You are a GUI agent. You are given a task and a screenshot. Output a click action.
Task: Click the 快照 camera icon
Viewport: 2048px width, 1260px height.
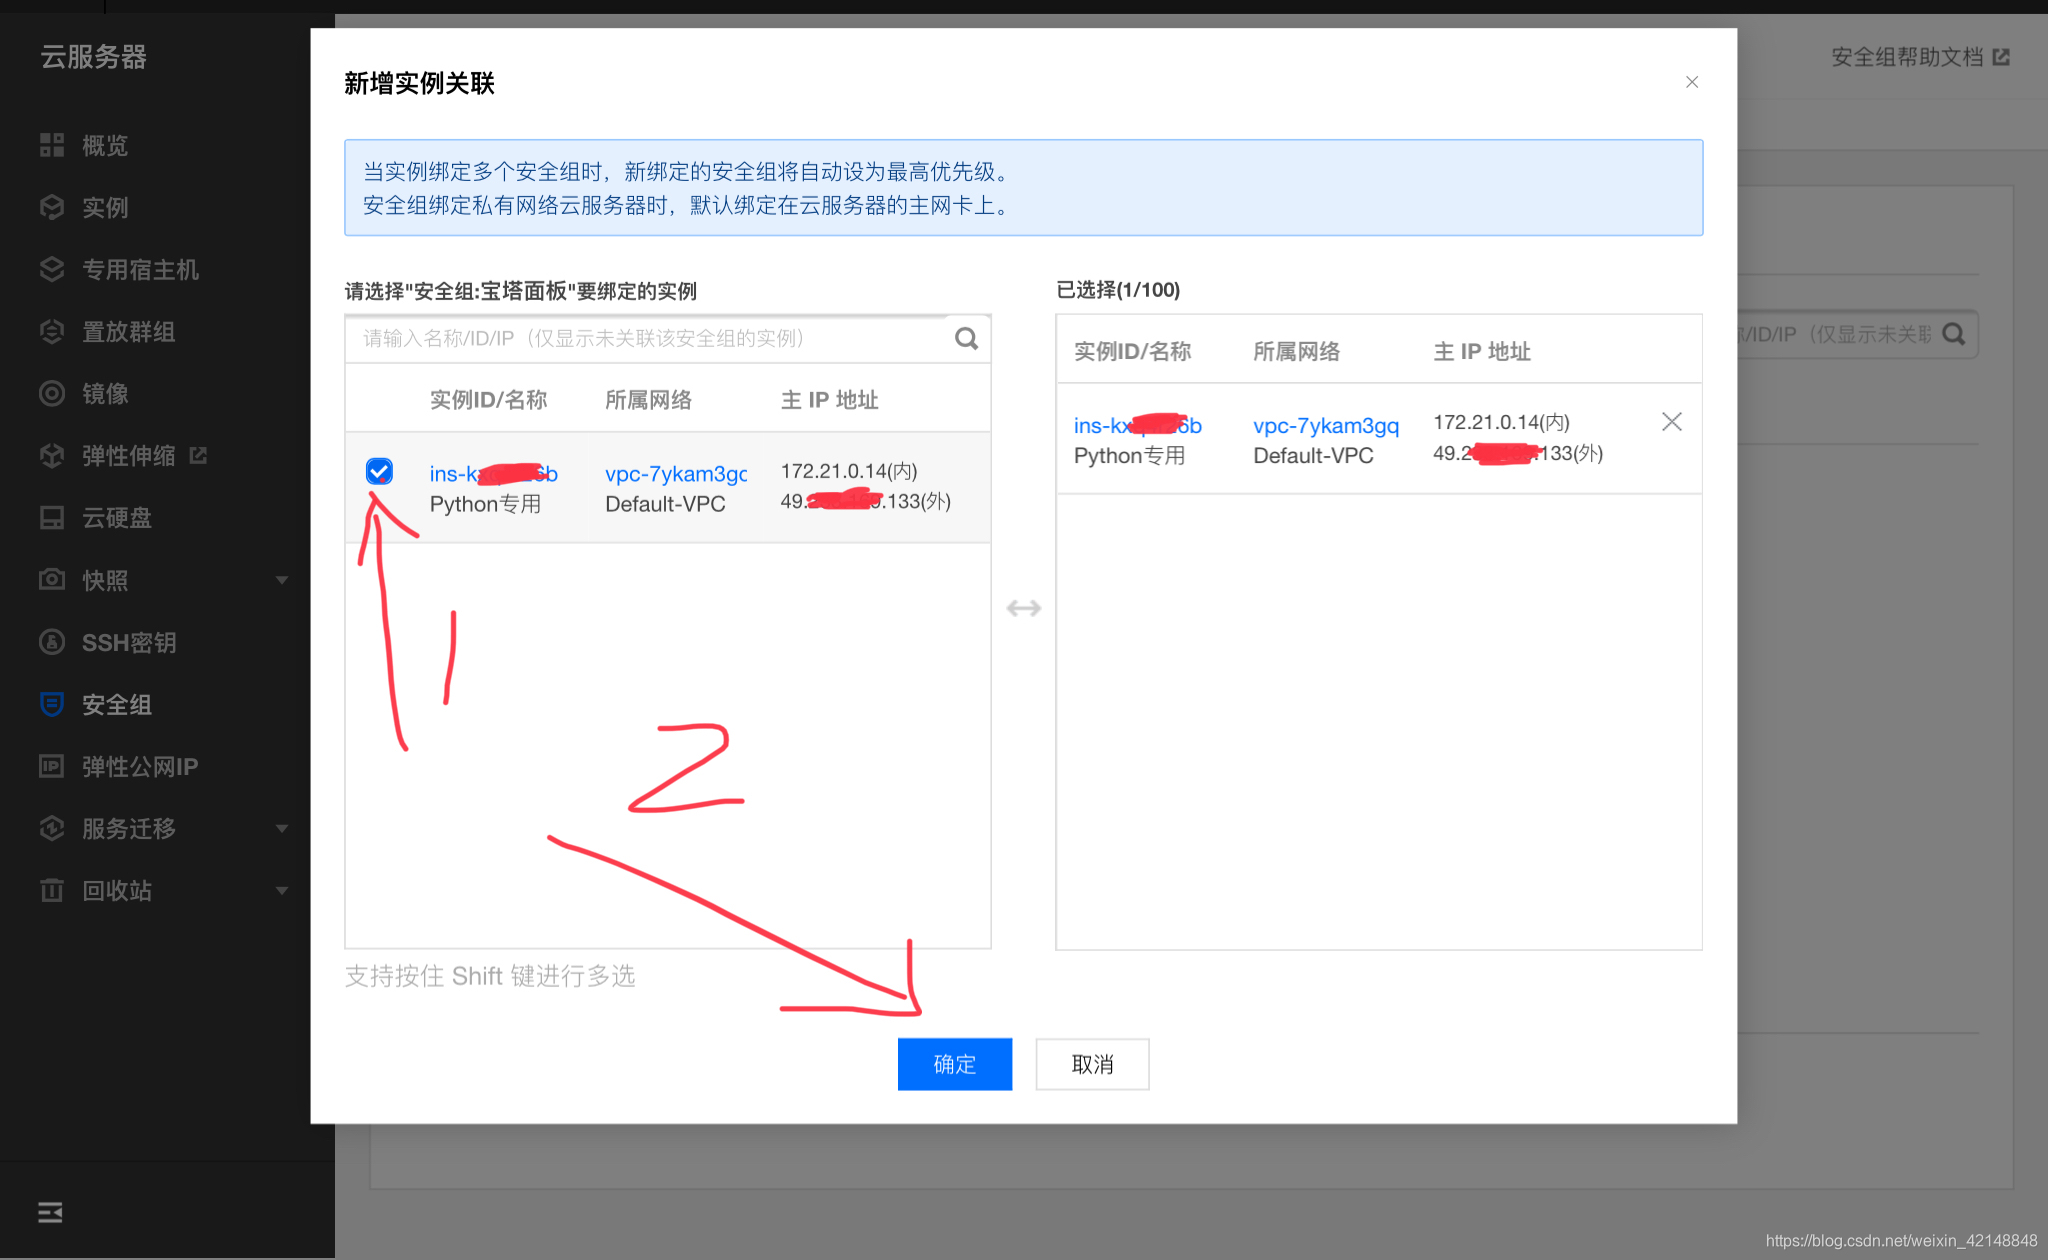pos(52,579)
